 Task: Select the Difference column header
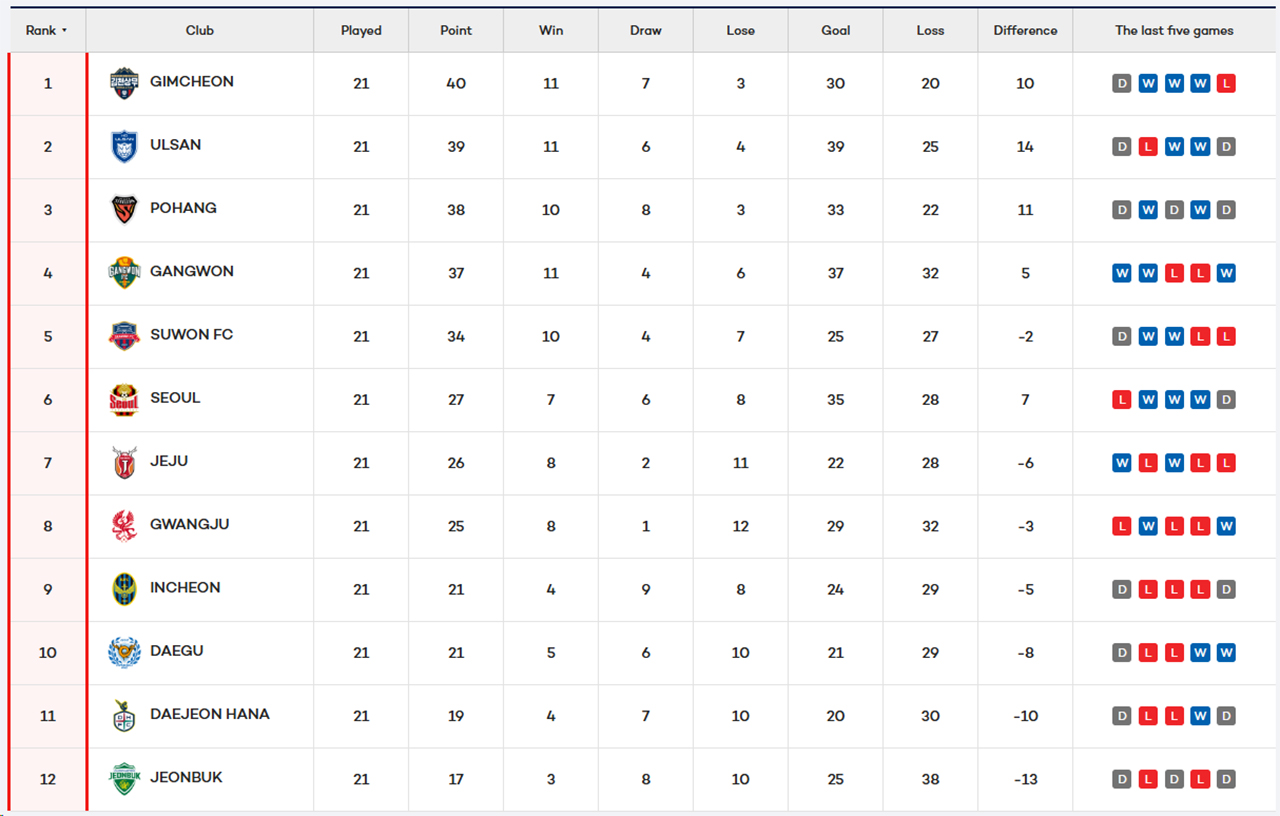(x=1025, y=30)
